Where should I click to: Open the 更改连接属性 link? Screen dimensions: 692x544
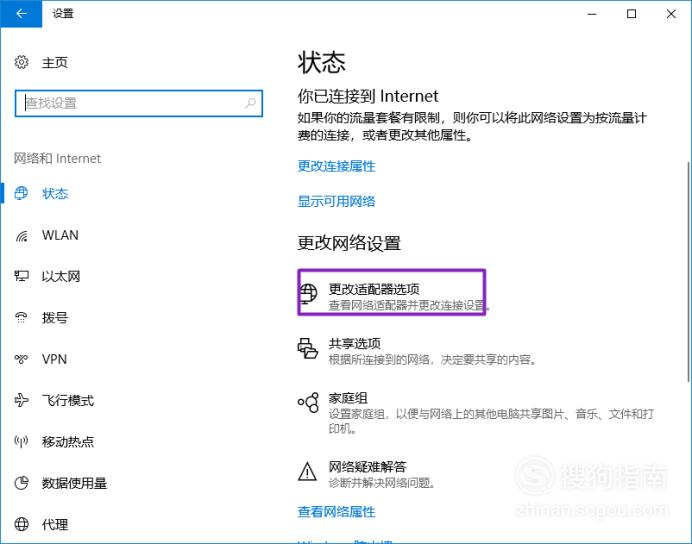pos(336,166)
